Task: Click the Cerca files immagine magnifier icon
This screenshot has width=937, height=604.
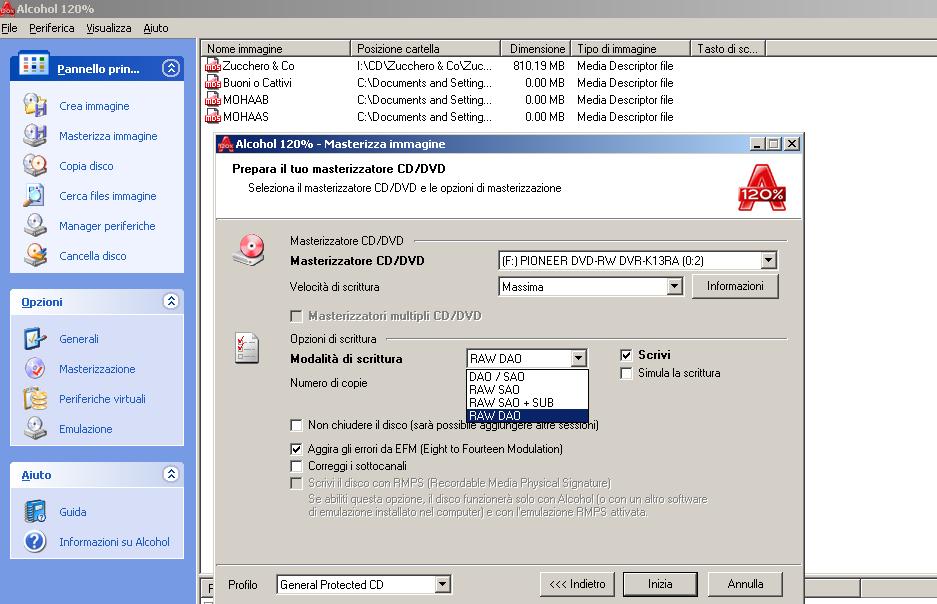Action: pos(35,195)
